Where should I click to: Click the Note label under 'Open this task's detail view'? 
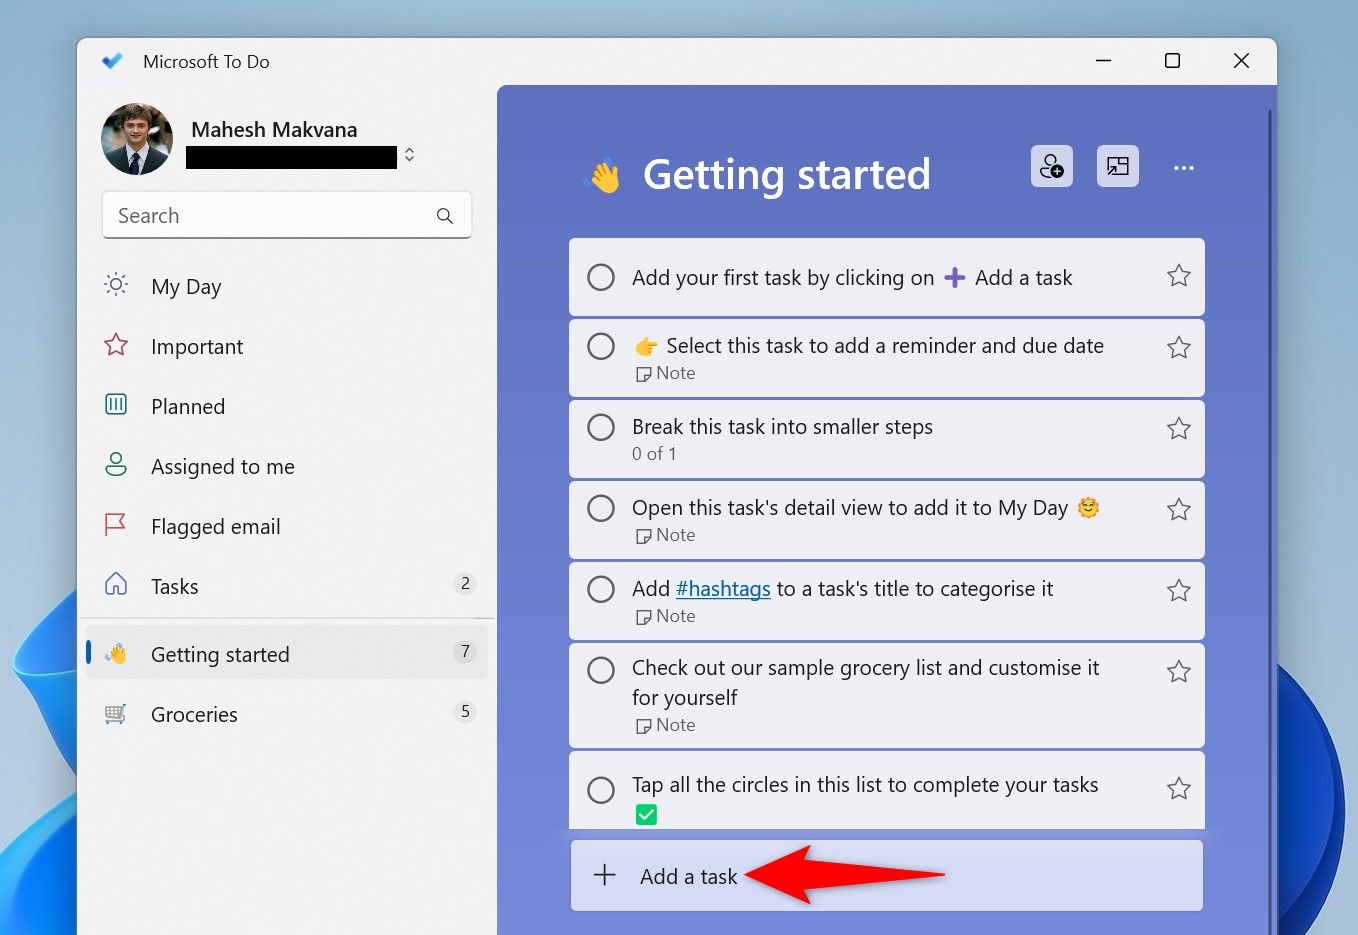point(666,536)
